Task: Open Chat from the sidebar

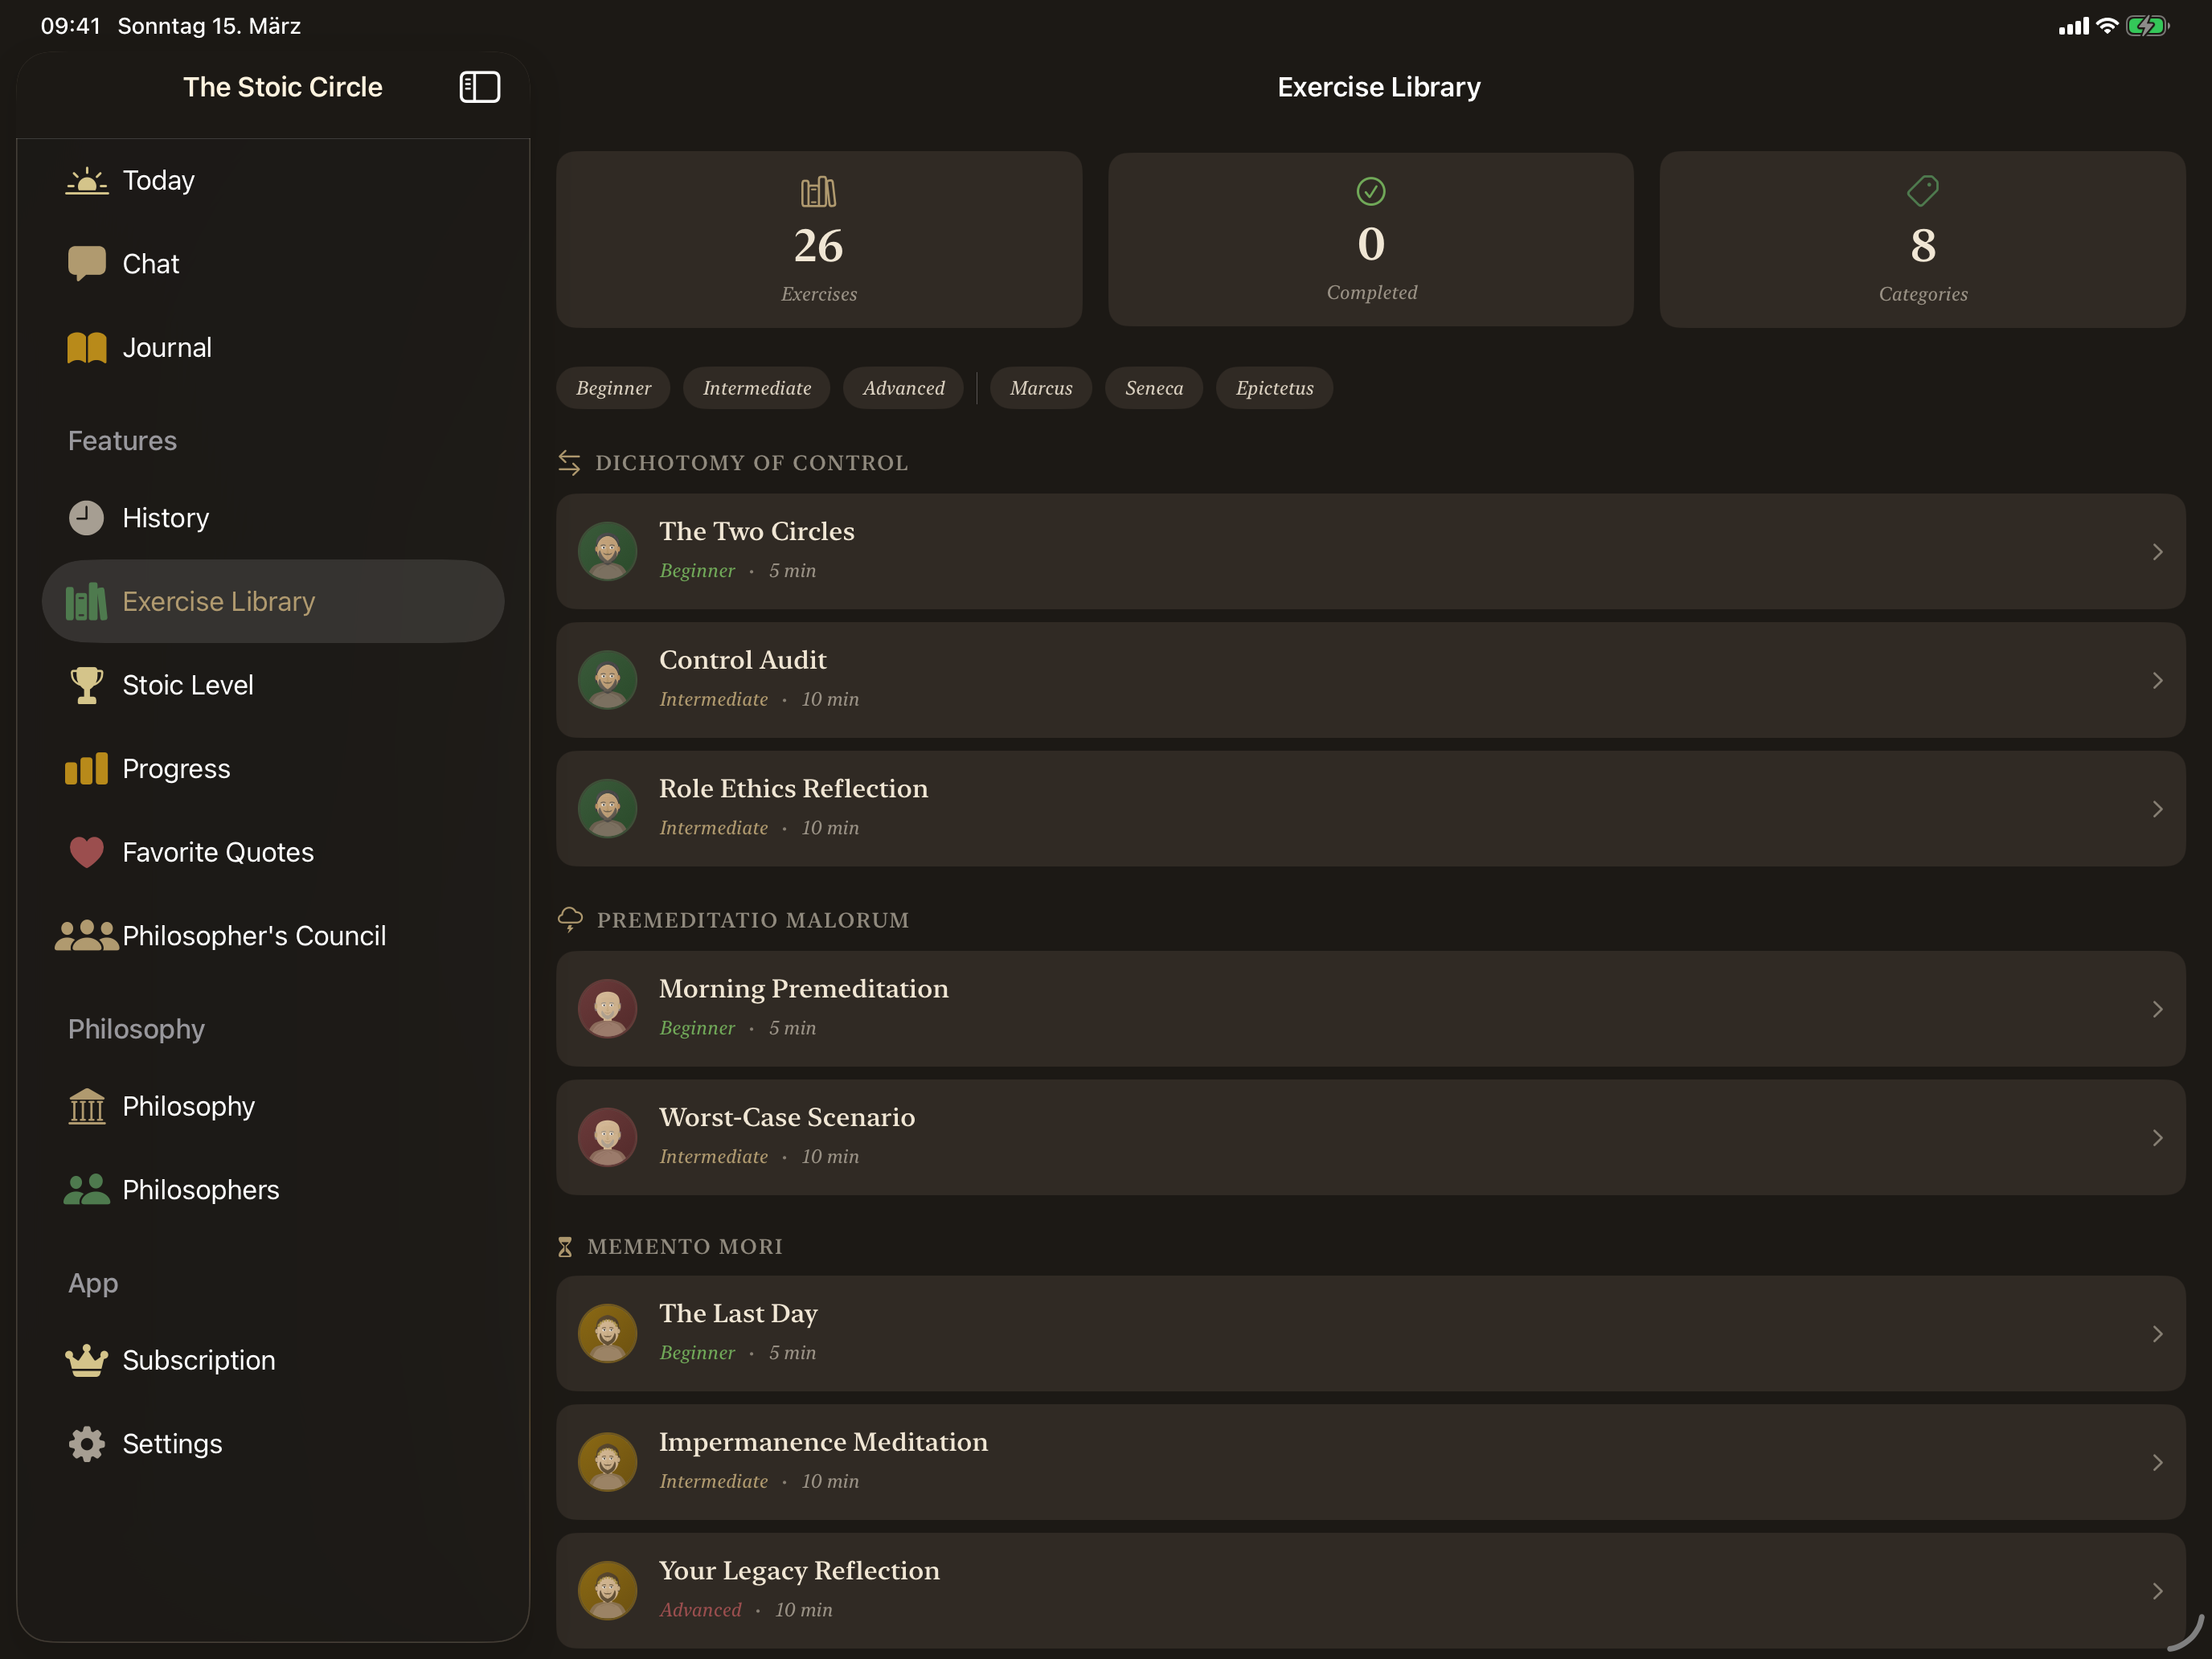Action: pos(273,264)
